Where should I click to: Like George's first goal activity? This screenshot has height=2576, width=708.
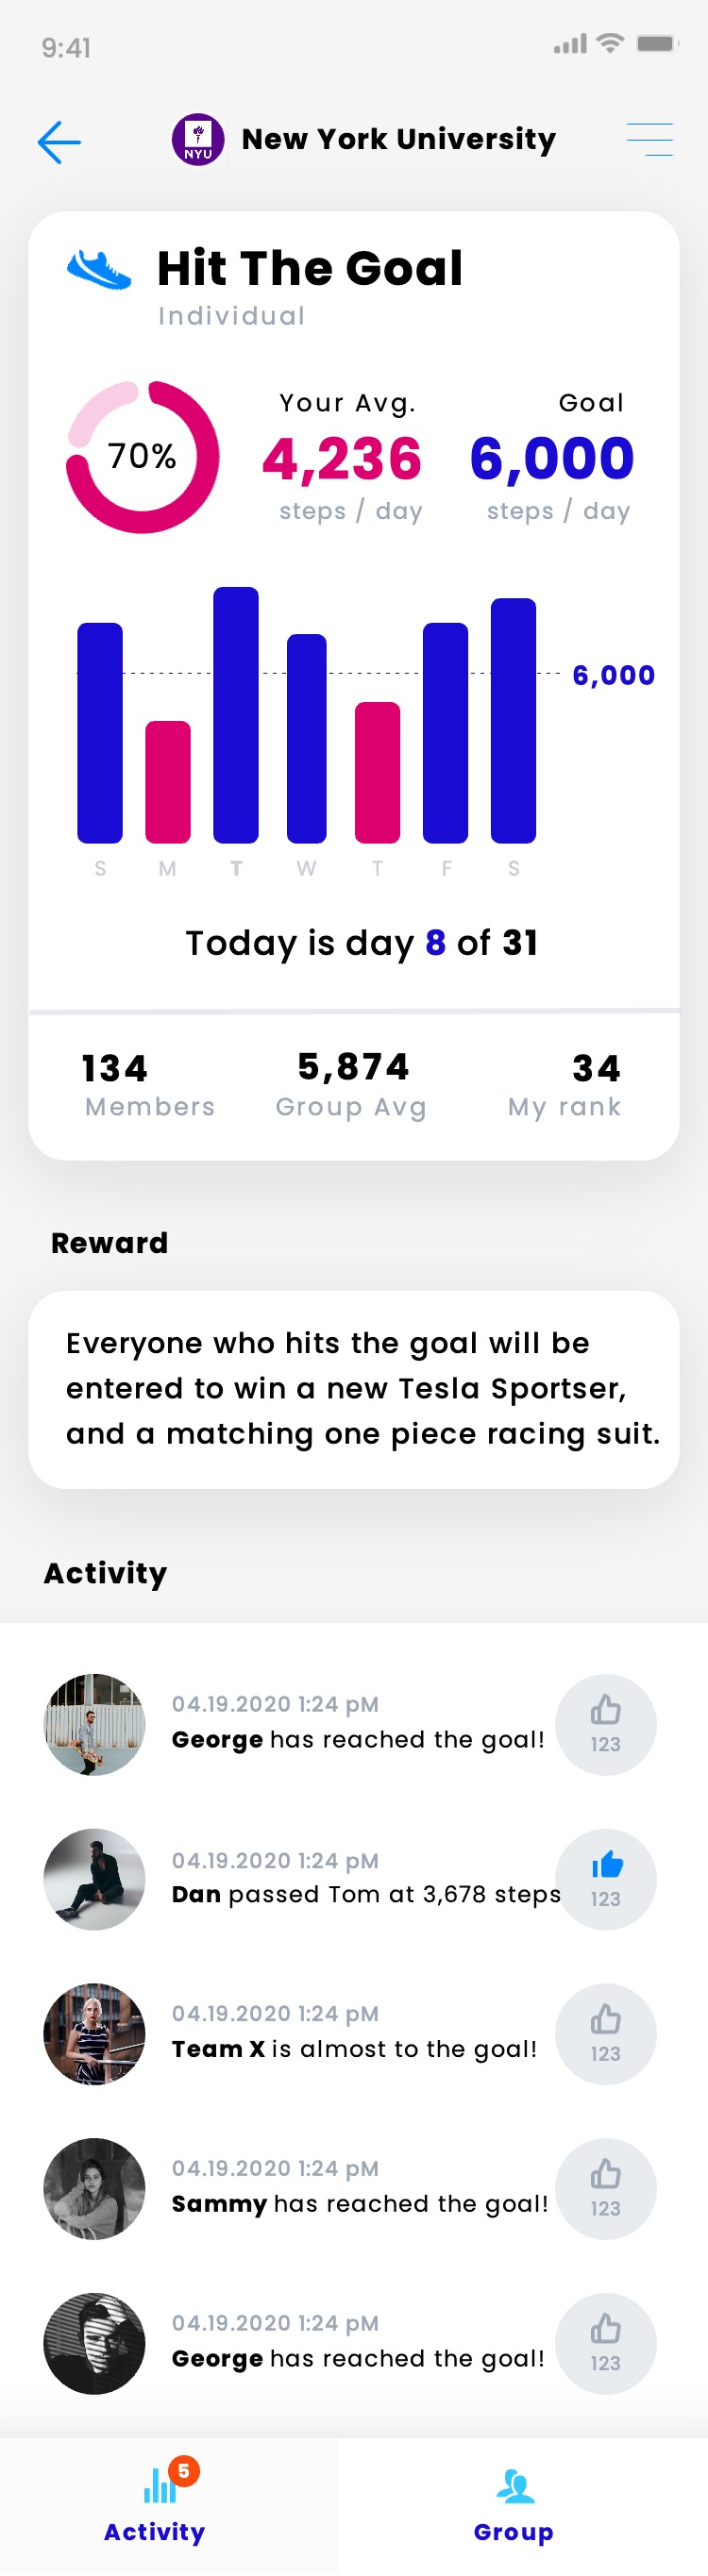click(605, 1724)
